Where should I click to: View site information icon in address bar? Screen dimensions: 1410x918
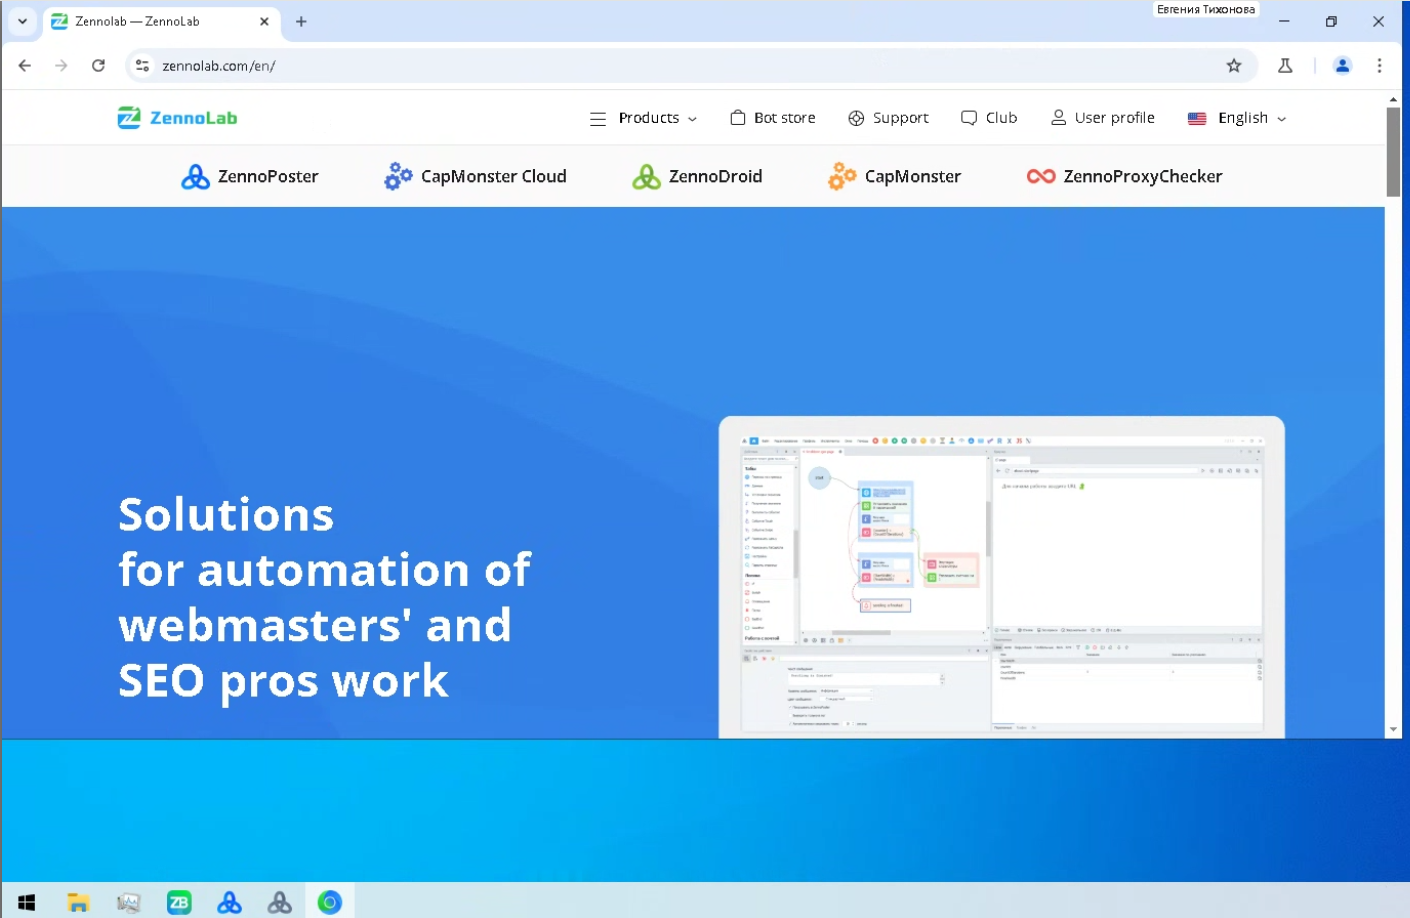(x=142, y=66)
